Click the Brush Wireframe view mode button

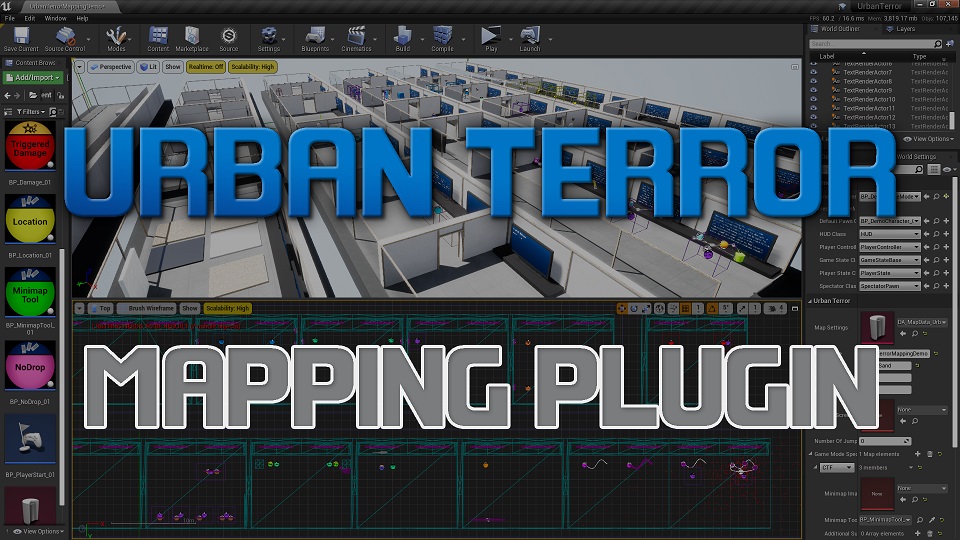click(146, 309)
